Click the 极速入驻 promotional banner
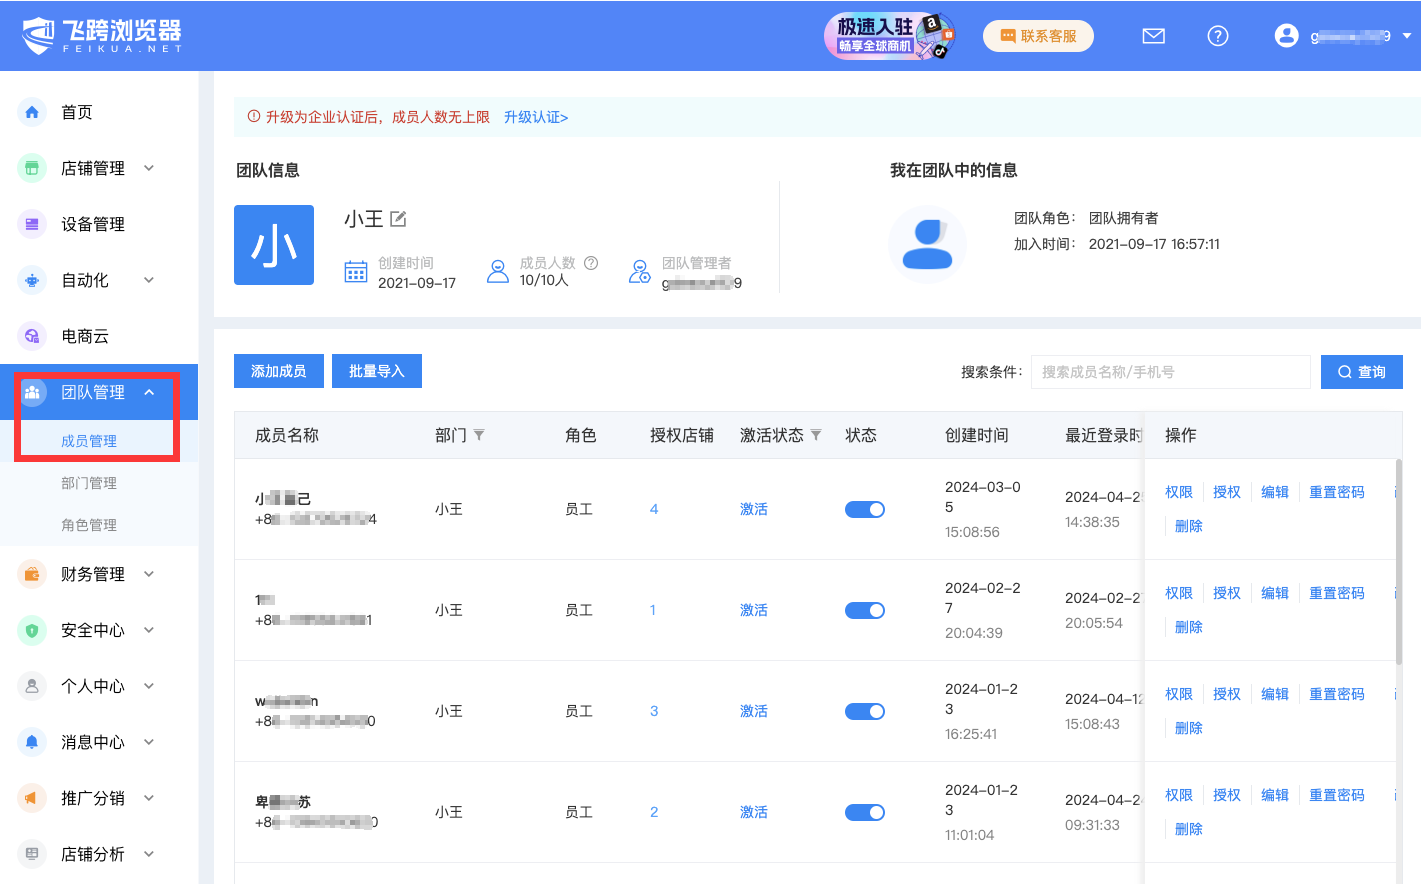The height and width of the screenshot is (884, 1421). (890, 36)
